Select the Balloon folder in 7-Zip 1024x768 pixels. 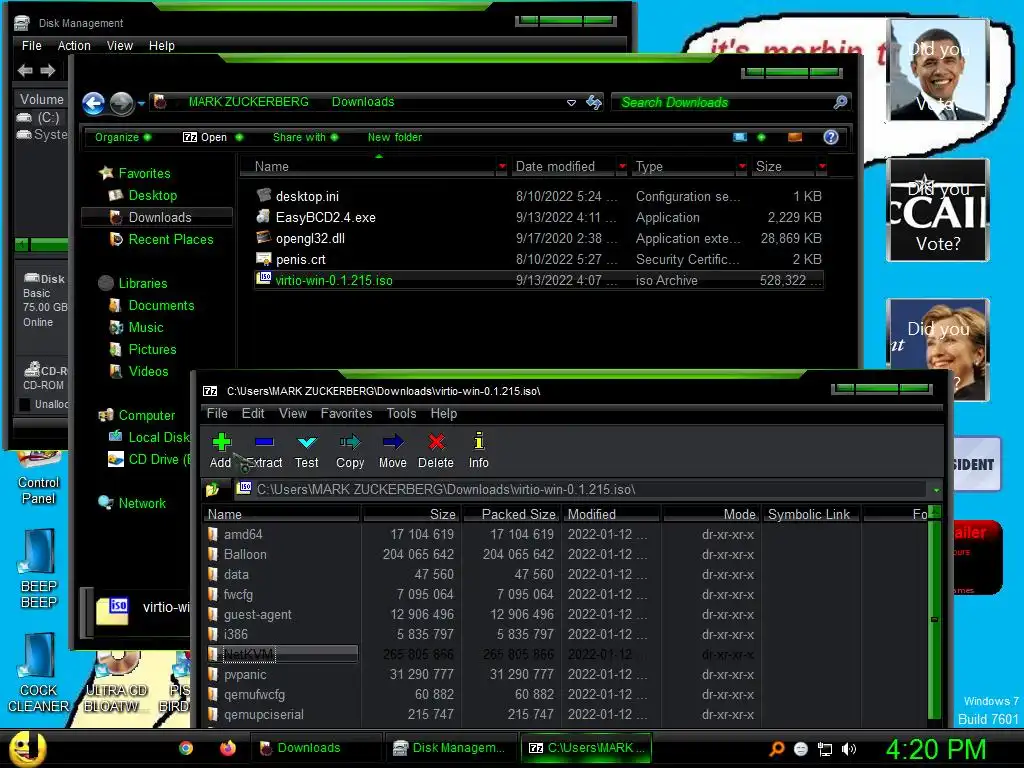(x=245, y=554)
